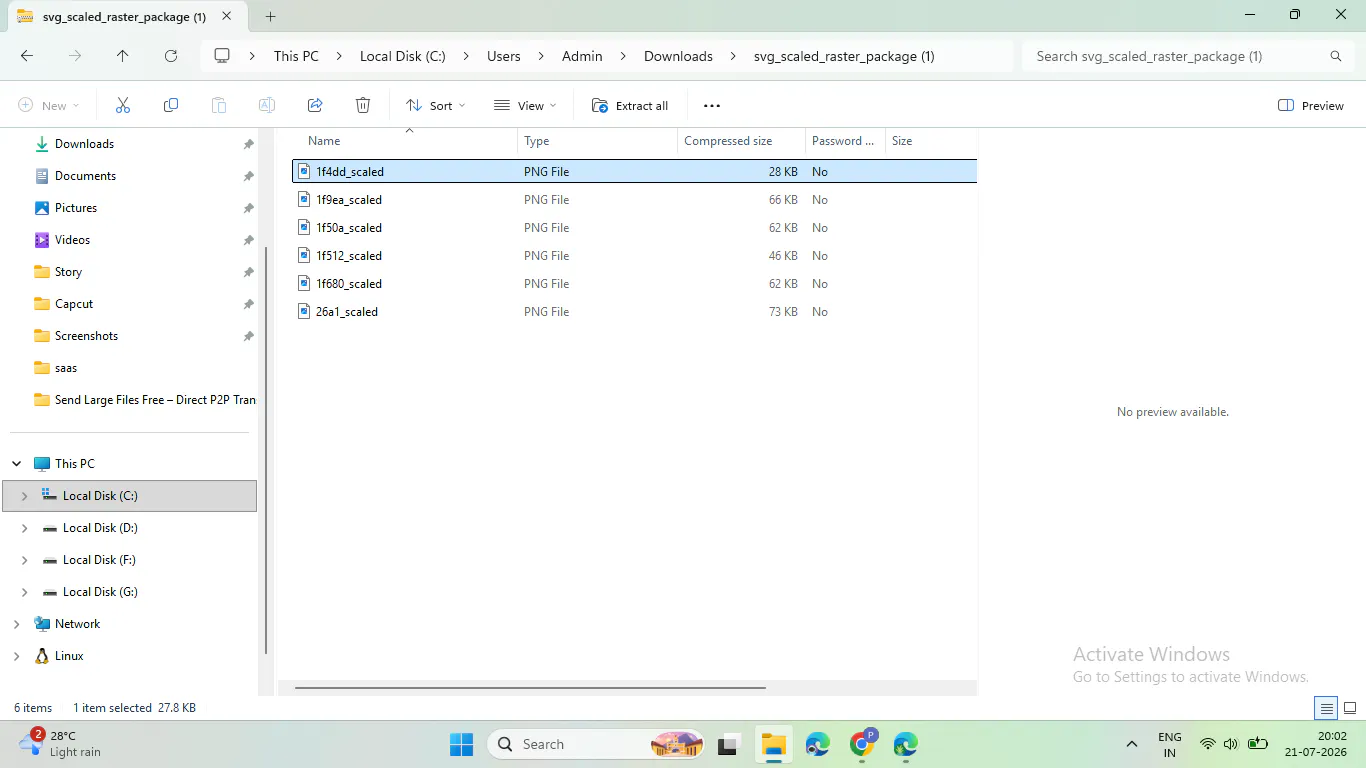This screenshot has height=768, width=1366.
Task: Go up one folder level
Action: tap(123, 56)
